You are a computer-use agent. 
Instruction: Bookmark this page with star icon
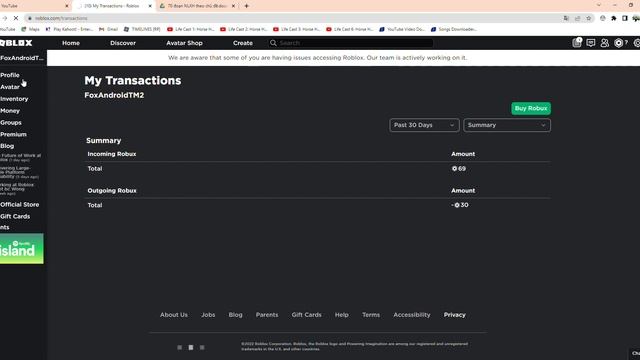click(589, 18)
